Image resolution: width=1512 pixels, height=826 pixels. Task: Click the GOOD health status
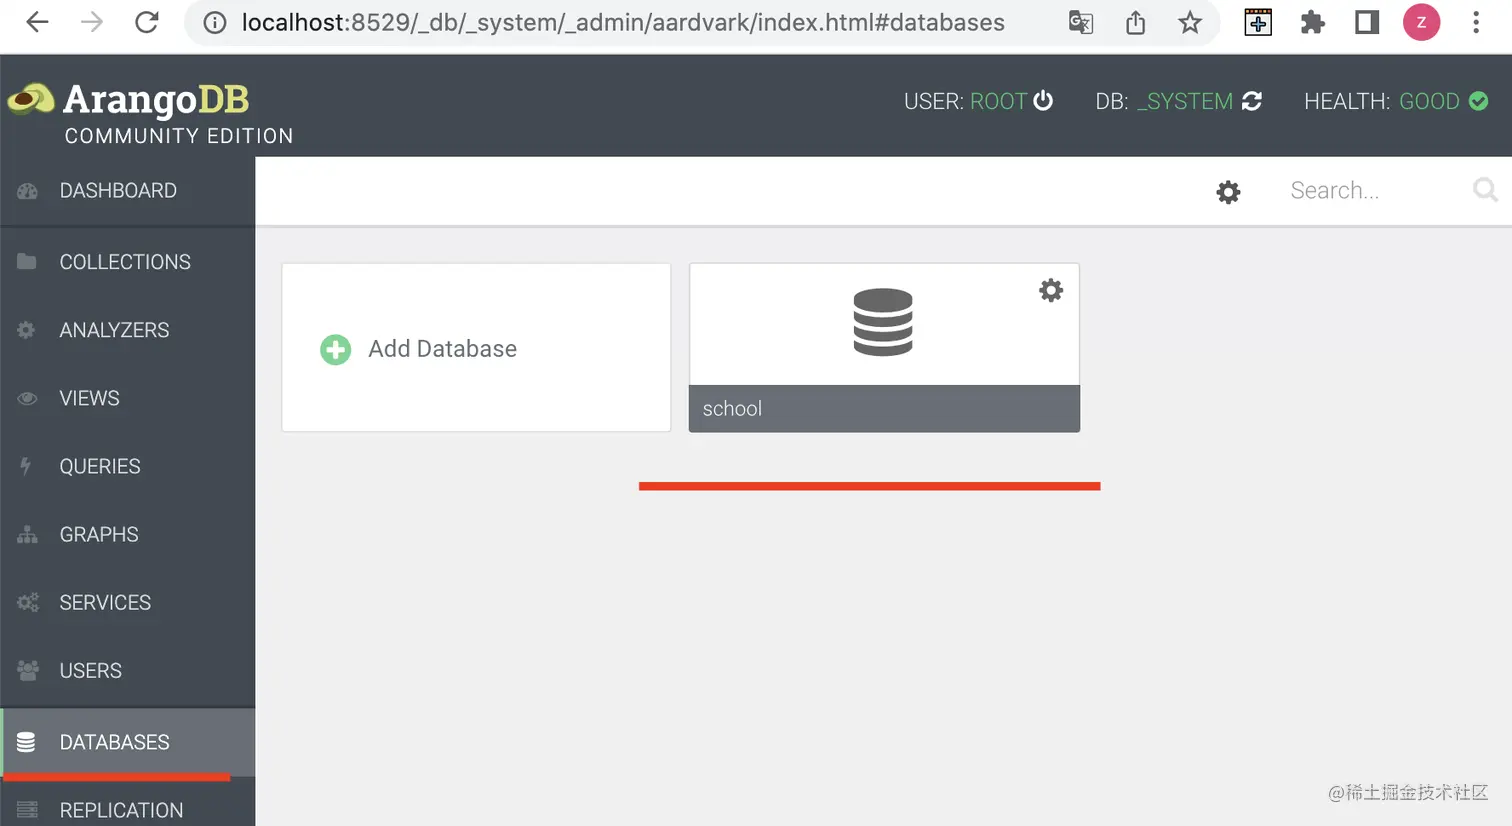pos(1429,101)
